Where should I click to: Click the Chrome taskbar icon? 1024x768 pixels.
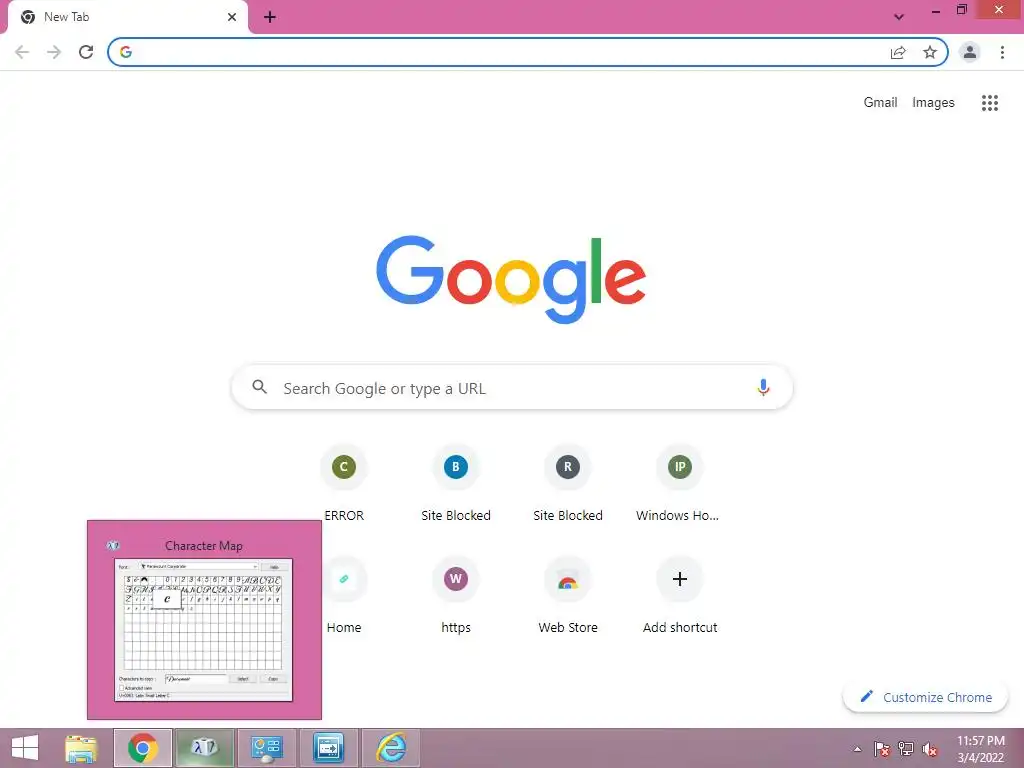tap(142, 748)
